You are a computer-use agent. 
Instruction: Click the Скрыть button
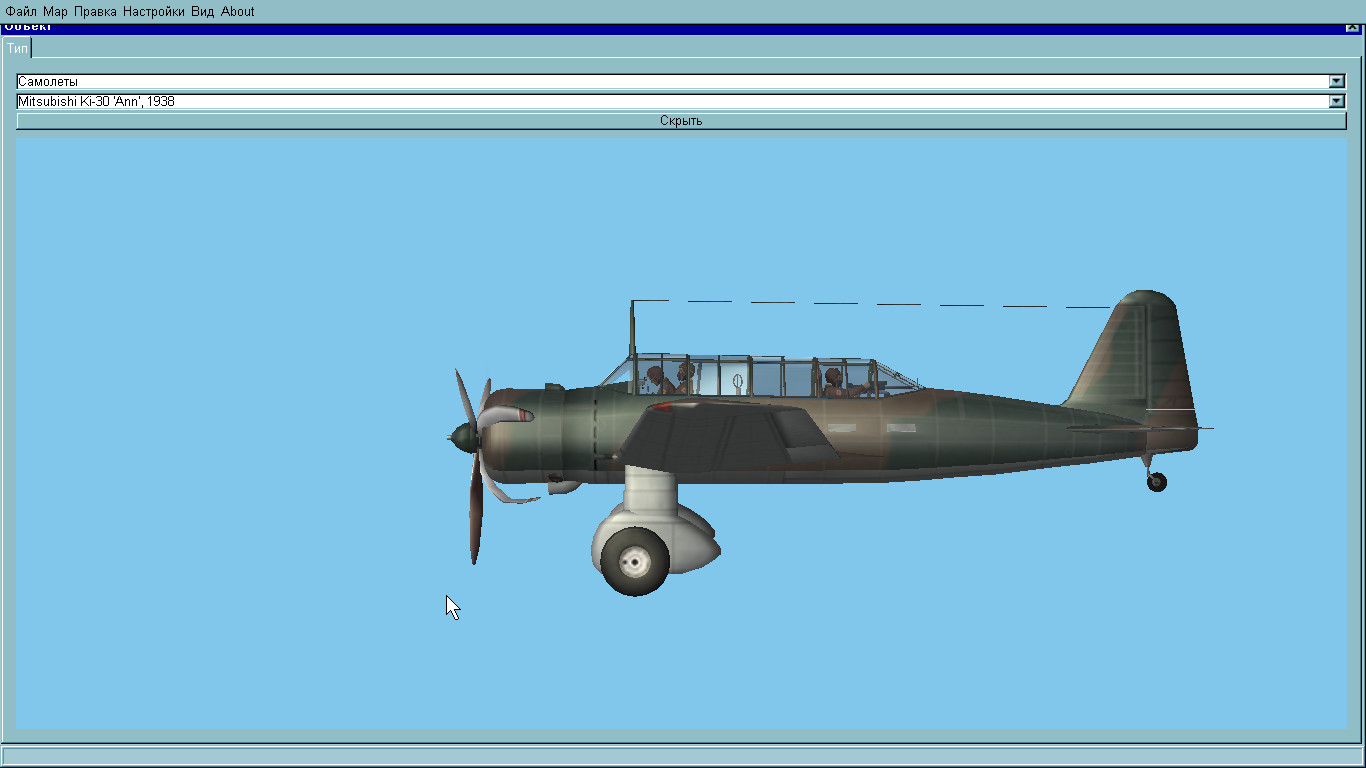pyautogui.click(x=681, y=121)
